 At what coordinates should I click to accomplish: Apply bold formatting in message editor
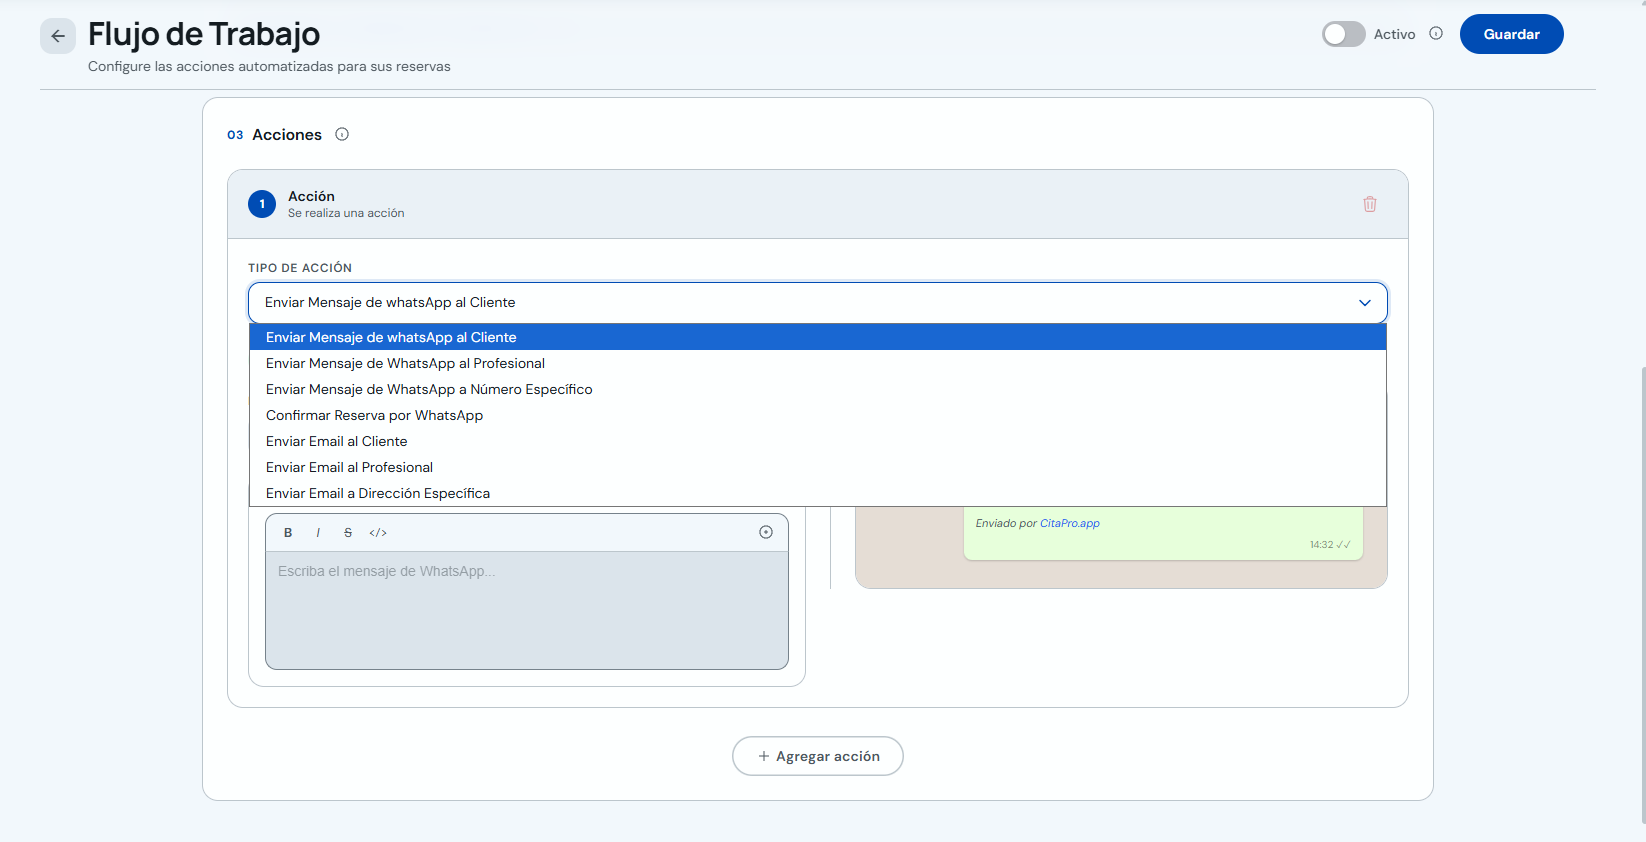click(288, 533)
